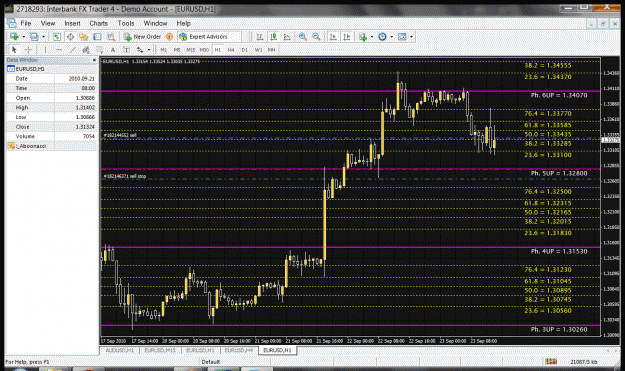Viewport: 625px width, 371px height.
Task: Select the i_Abconacci indicator row
Action: 51,146
